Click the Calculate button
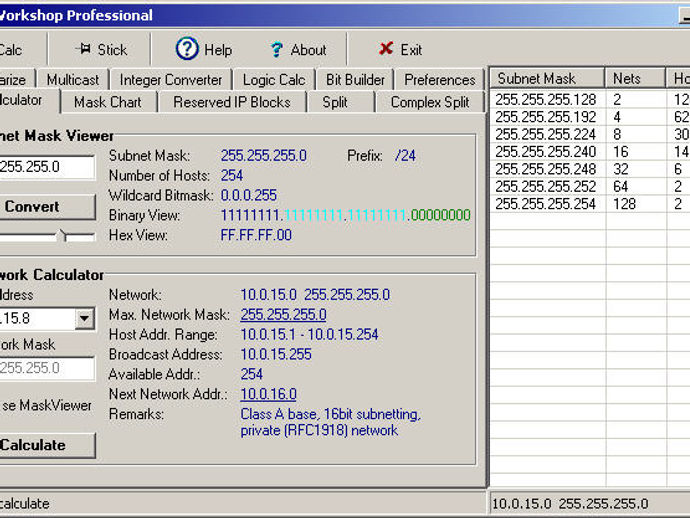The width and height of the screenshot is (690, 518). tap(47, 445)
